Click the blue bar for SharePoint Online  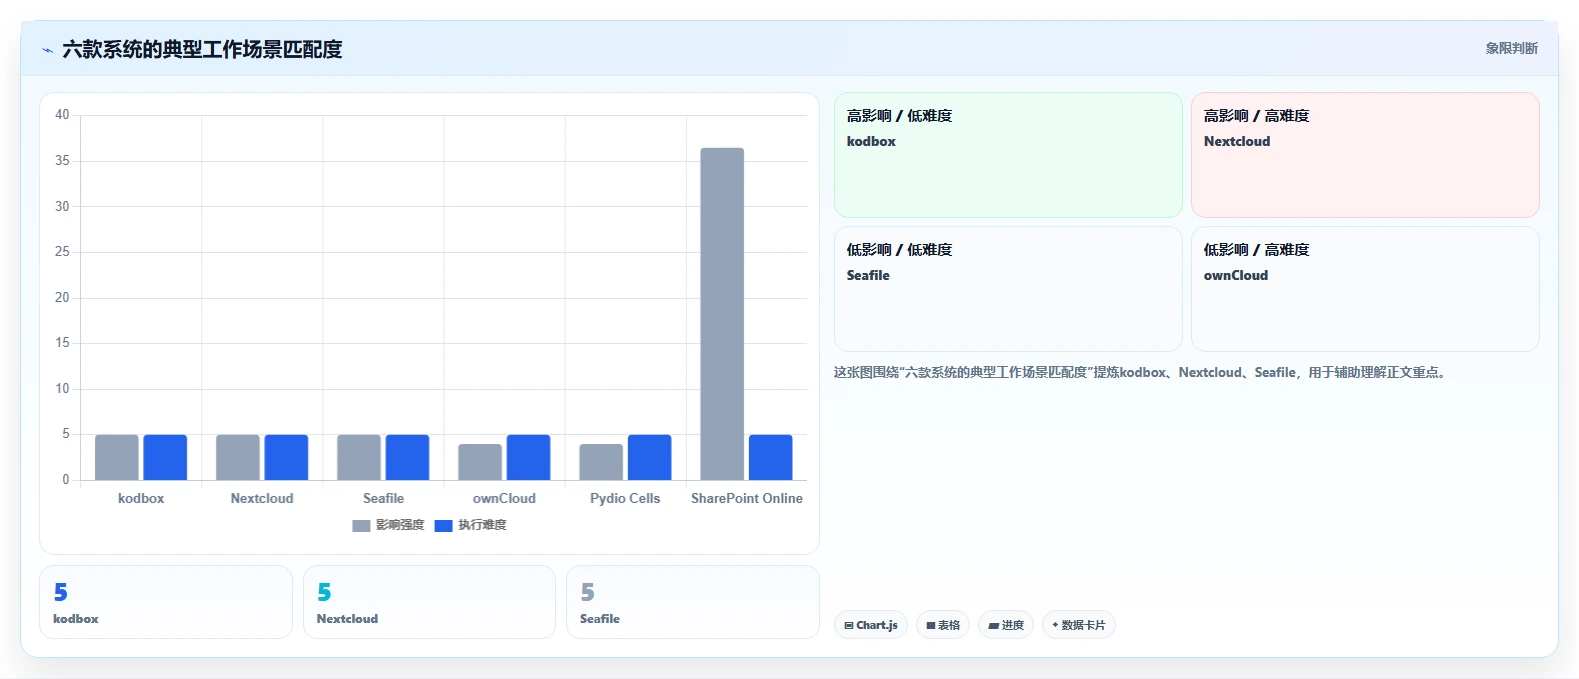(770, 457)
